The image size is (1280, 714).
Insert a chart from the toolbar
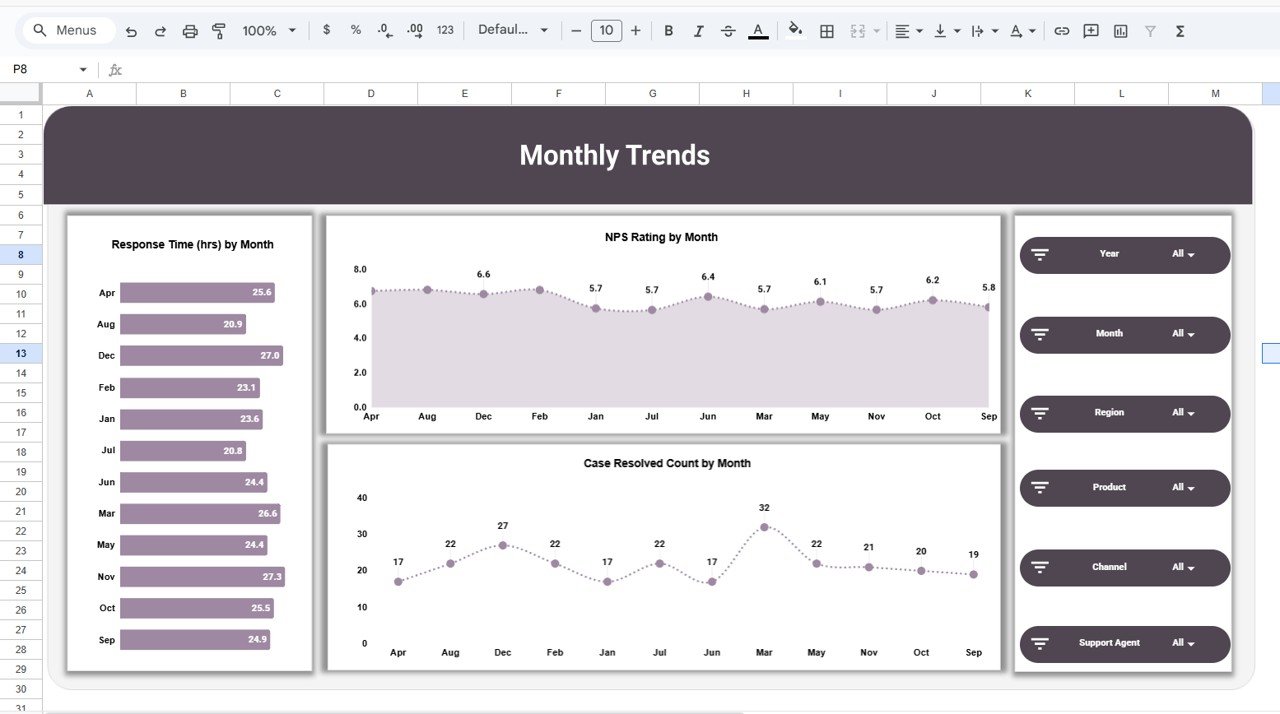1121,30
